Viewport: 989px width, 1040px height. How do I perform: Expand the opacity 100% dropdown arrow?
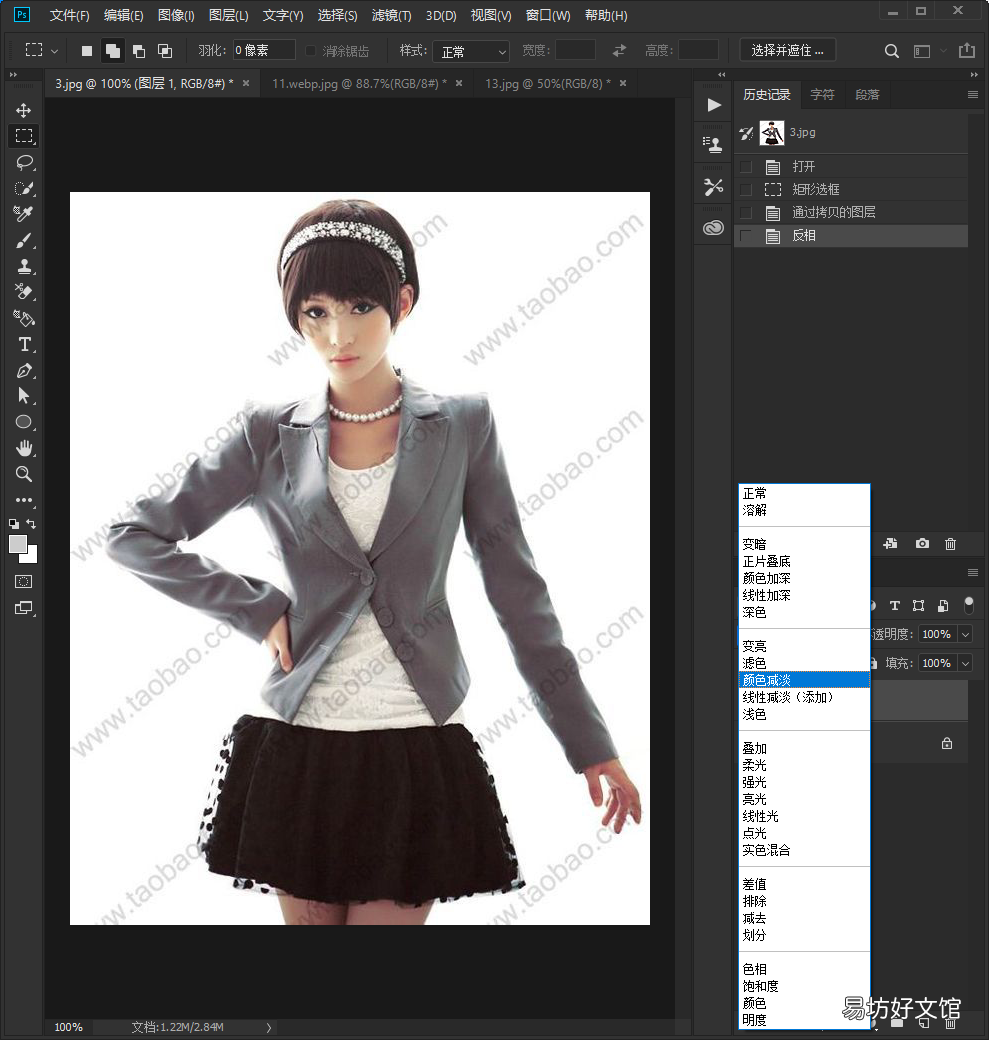click(x=966, y=635)
